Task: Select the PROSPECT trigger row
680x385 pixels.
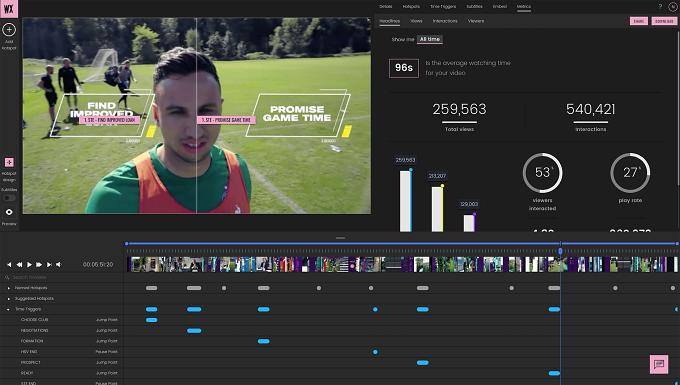Action: (x=62, y=362)
